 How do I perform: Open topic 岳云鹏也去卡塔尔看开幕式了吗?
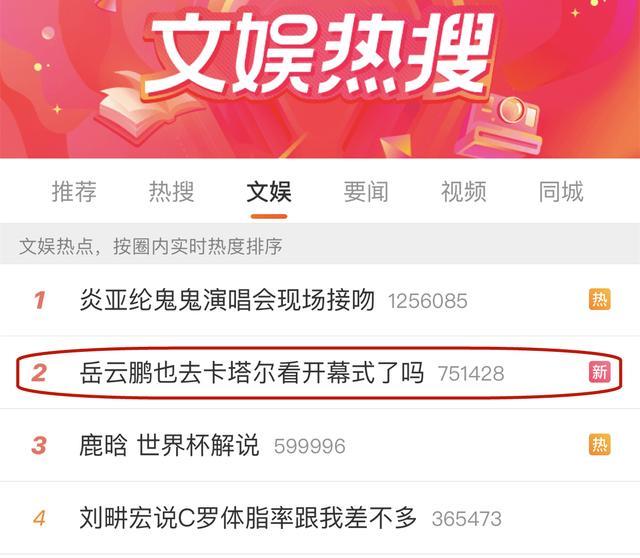pos(252,372)
